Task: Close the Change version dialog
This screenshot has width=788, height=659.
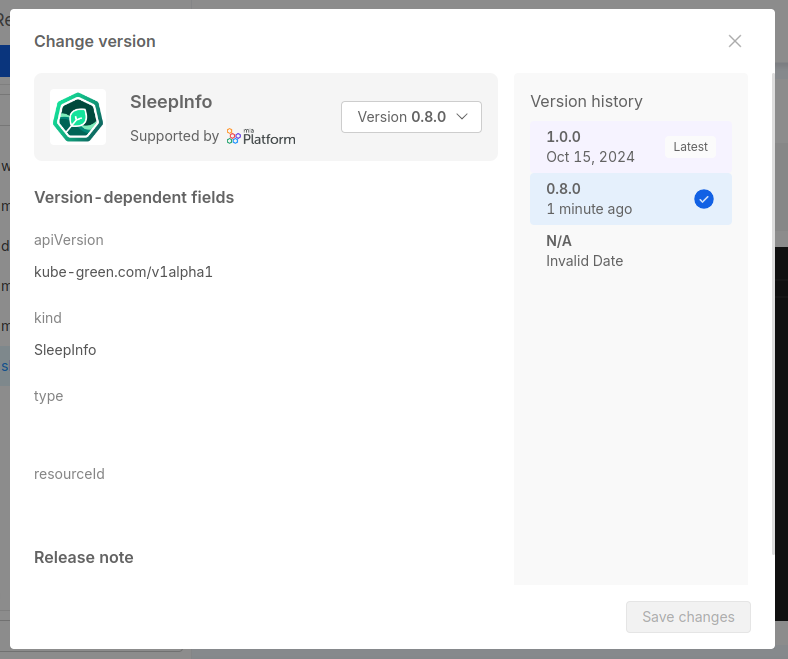Action: tap(735, 41)
